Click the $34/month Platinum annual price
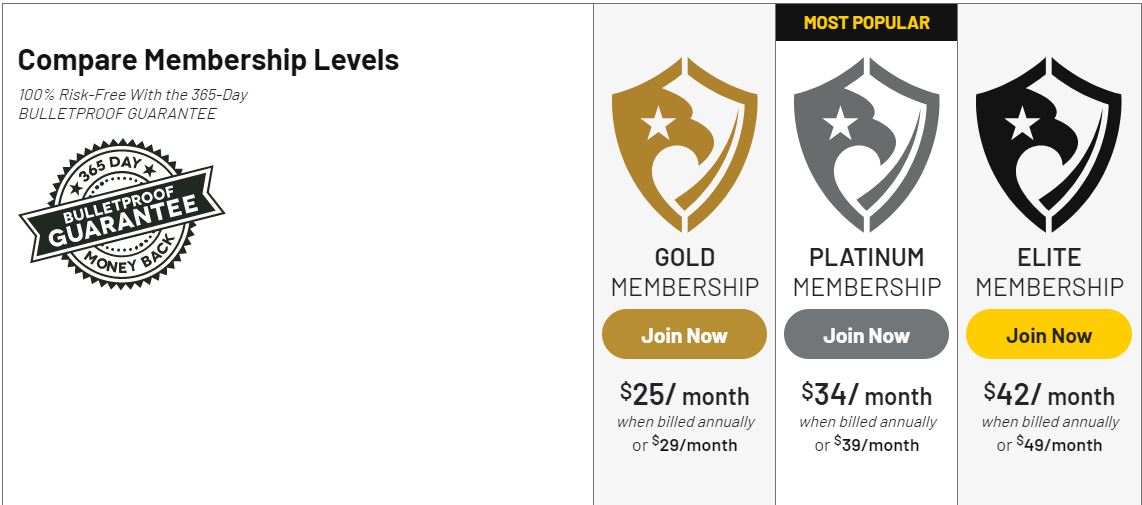The image size is (1142, 505). pyautogui.click(x=866, y=395)
